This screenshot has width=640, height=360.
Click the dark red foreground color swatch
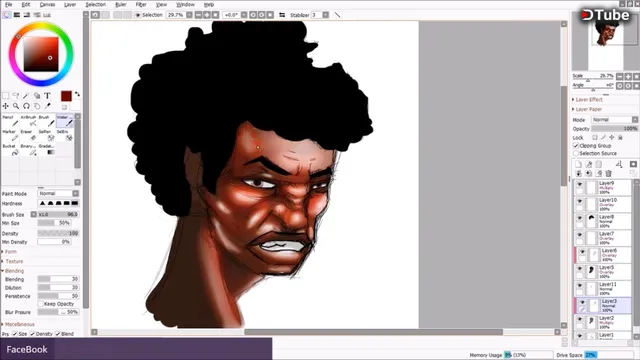(x=66, y=96)
